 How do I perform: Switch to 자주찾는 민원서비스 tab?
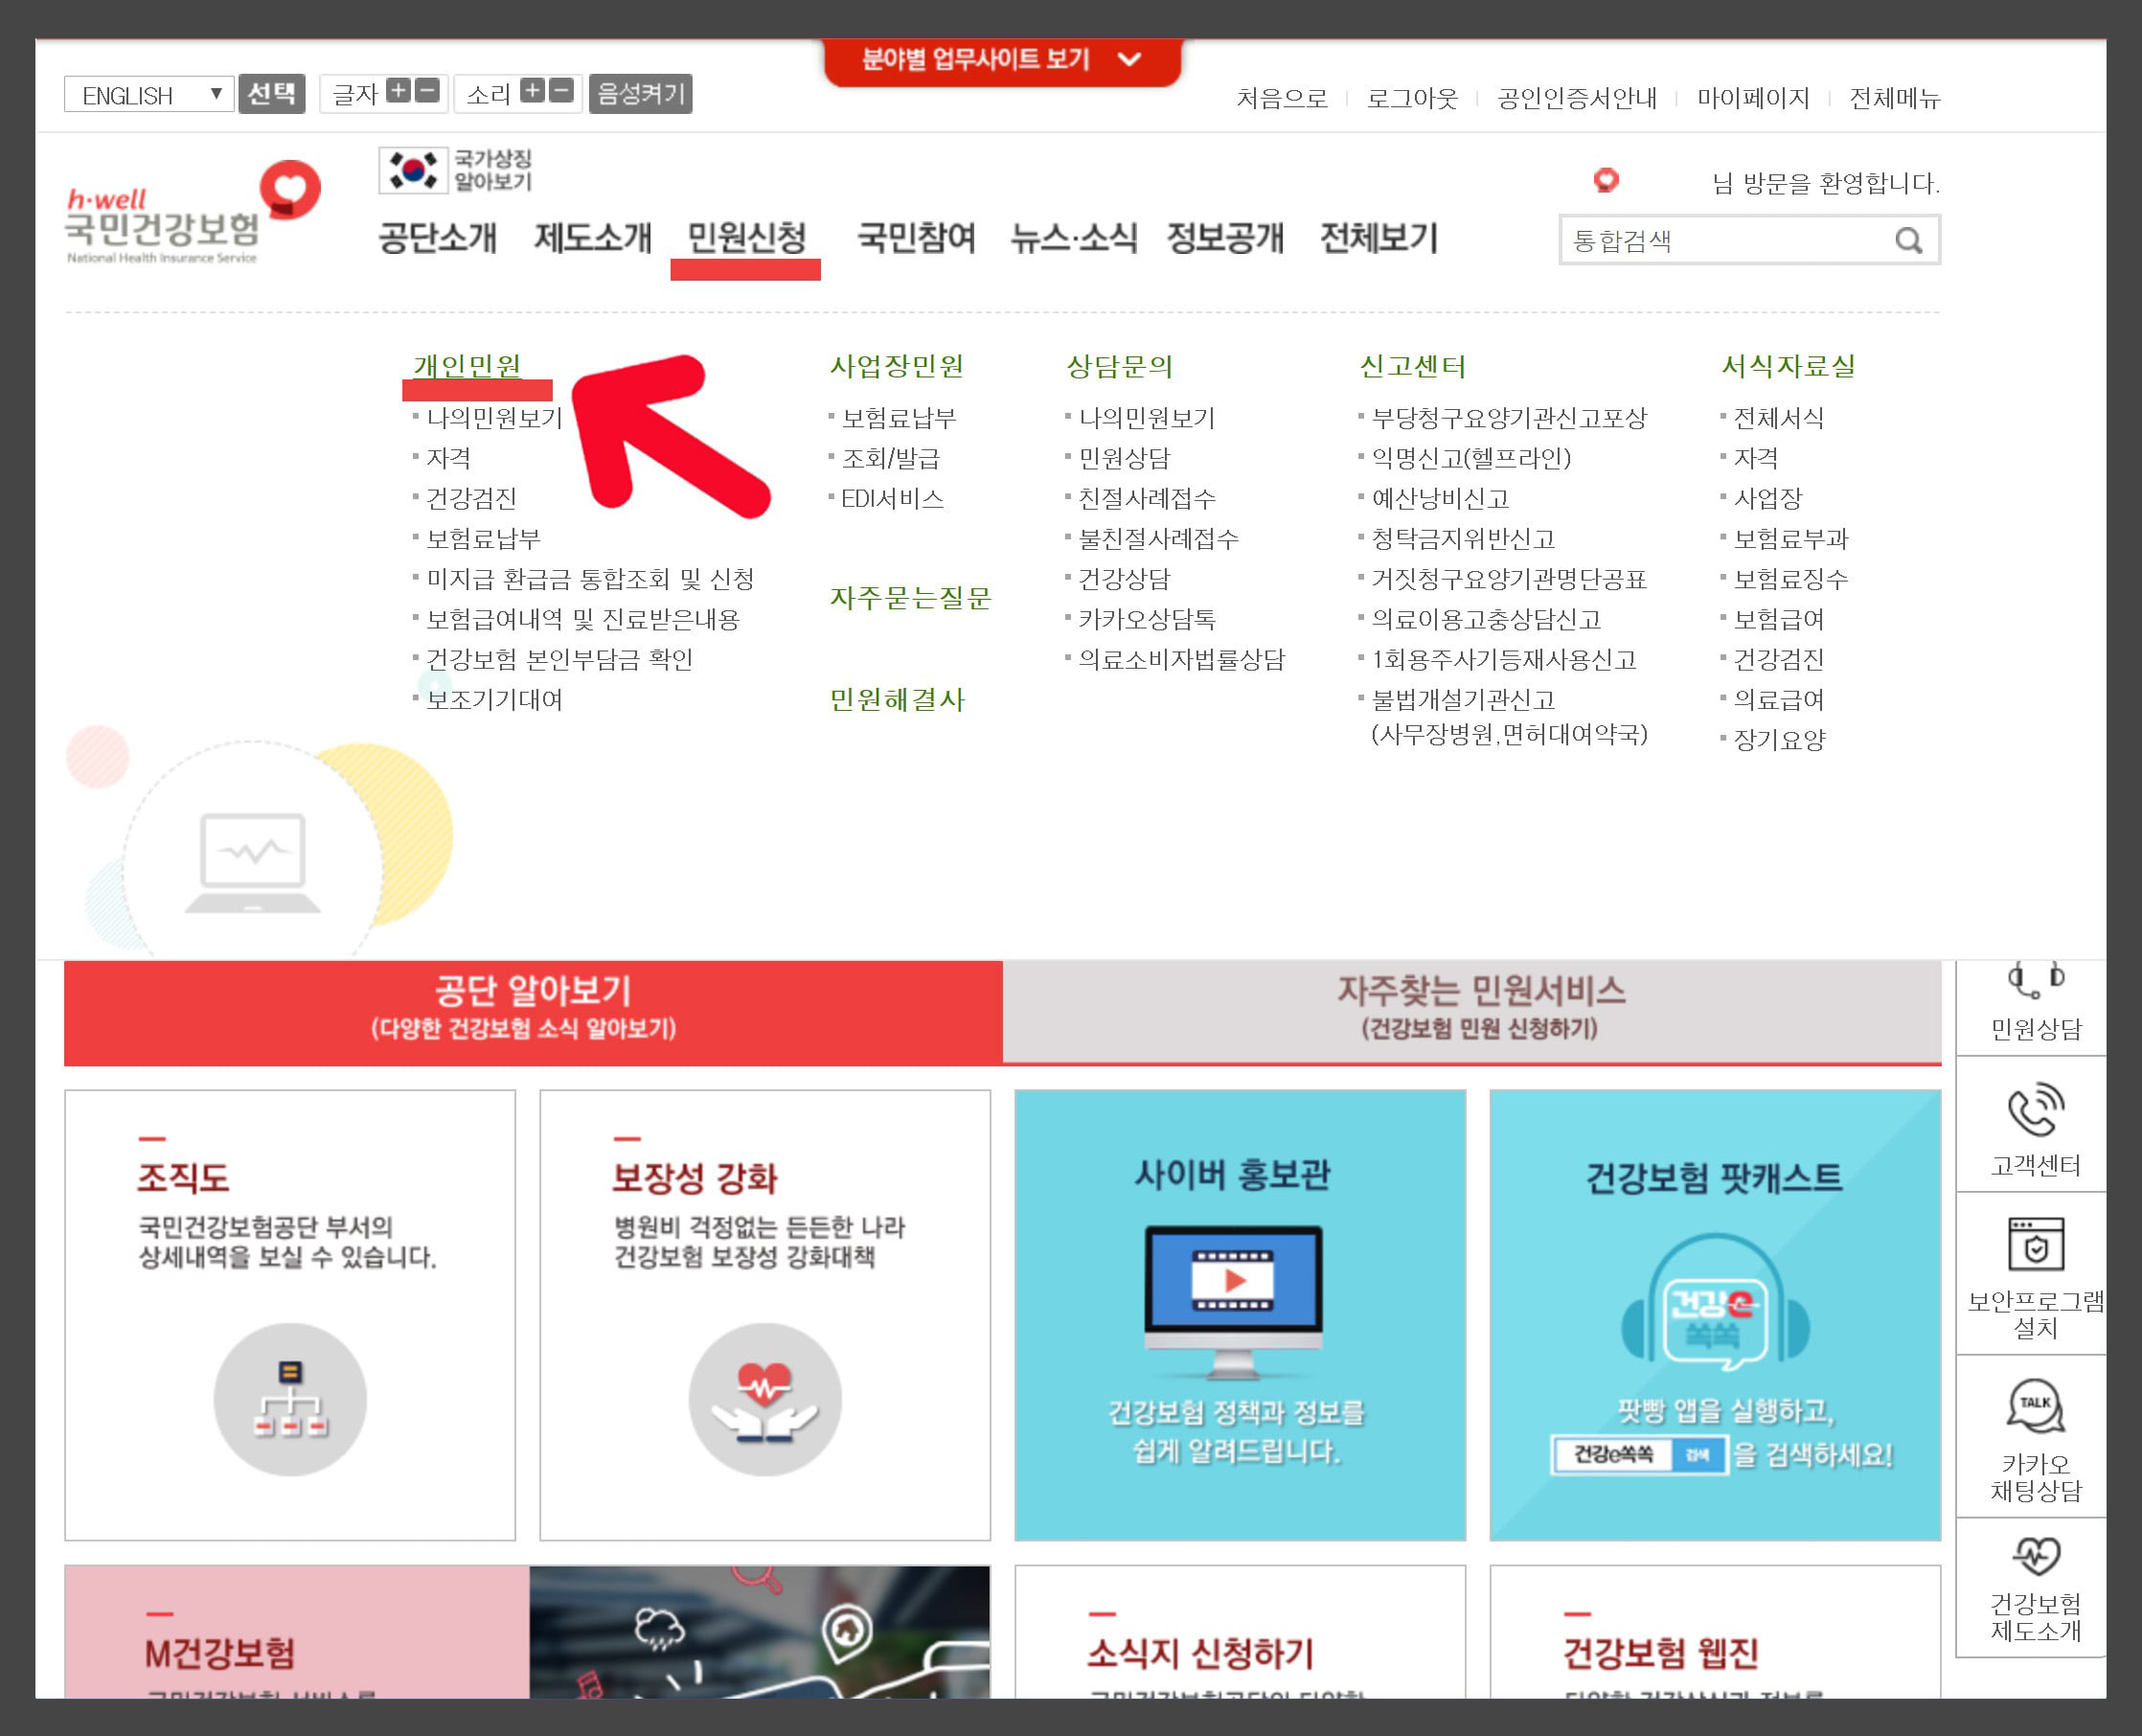click(1472, 1012)
